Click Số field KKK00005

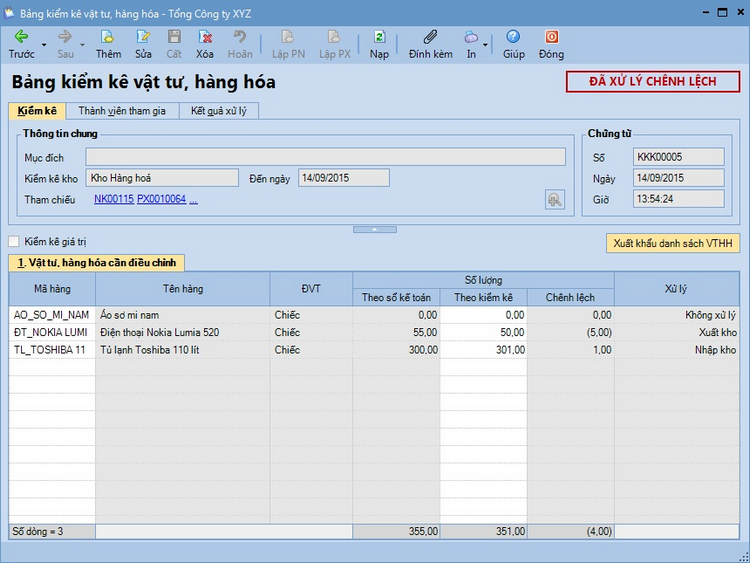tap(678, 157)
